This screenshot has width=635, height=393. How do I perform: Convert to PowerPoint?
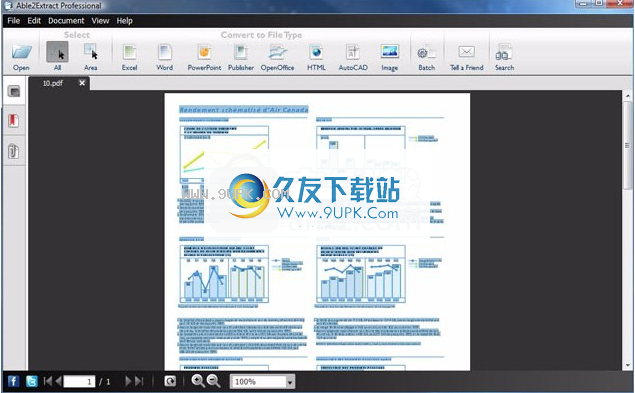coord(204,57)
